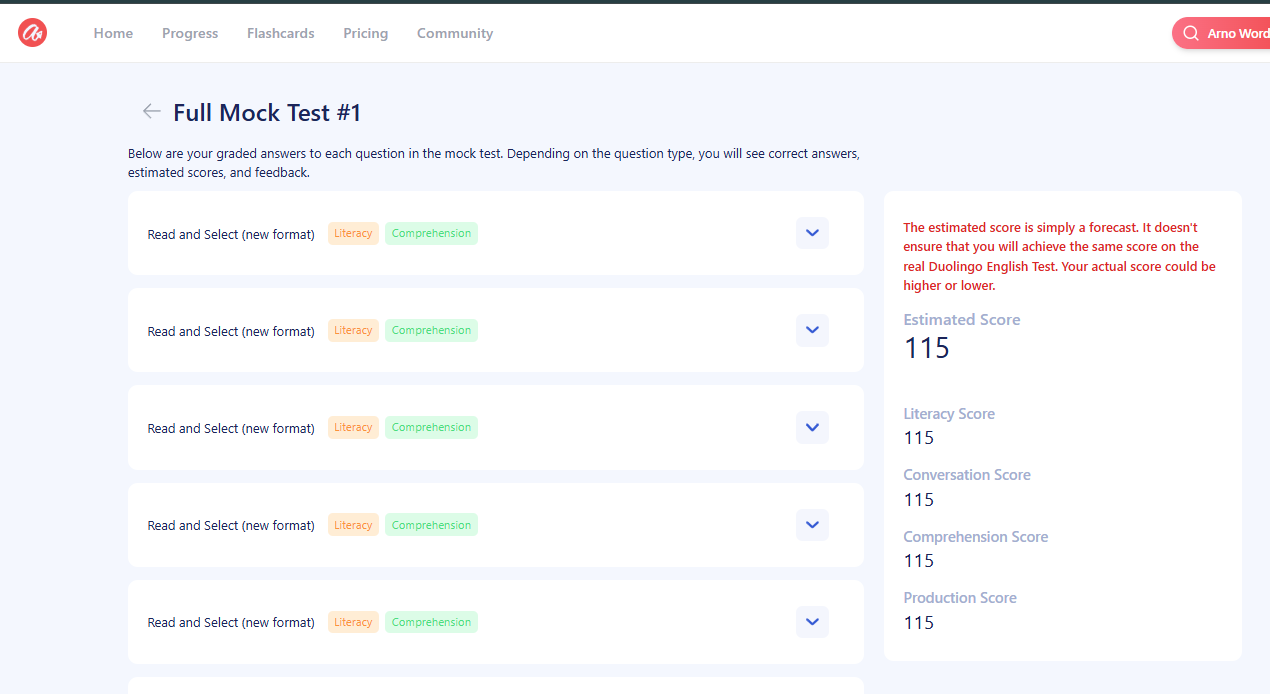Click the Literacy badge on the second question
The width and height of the screenshot is (1270, 694).
click(353, 330)
